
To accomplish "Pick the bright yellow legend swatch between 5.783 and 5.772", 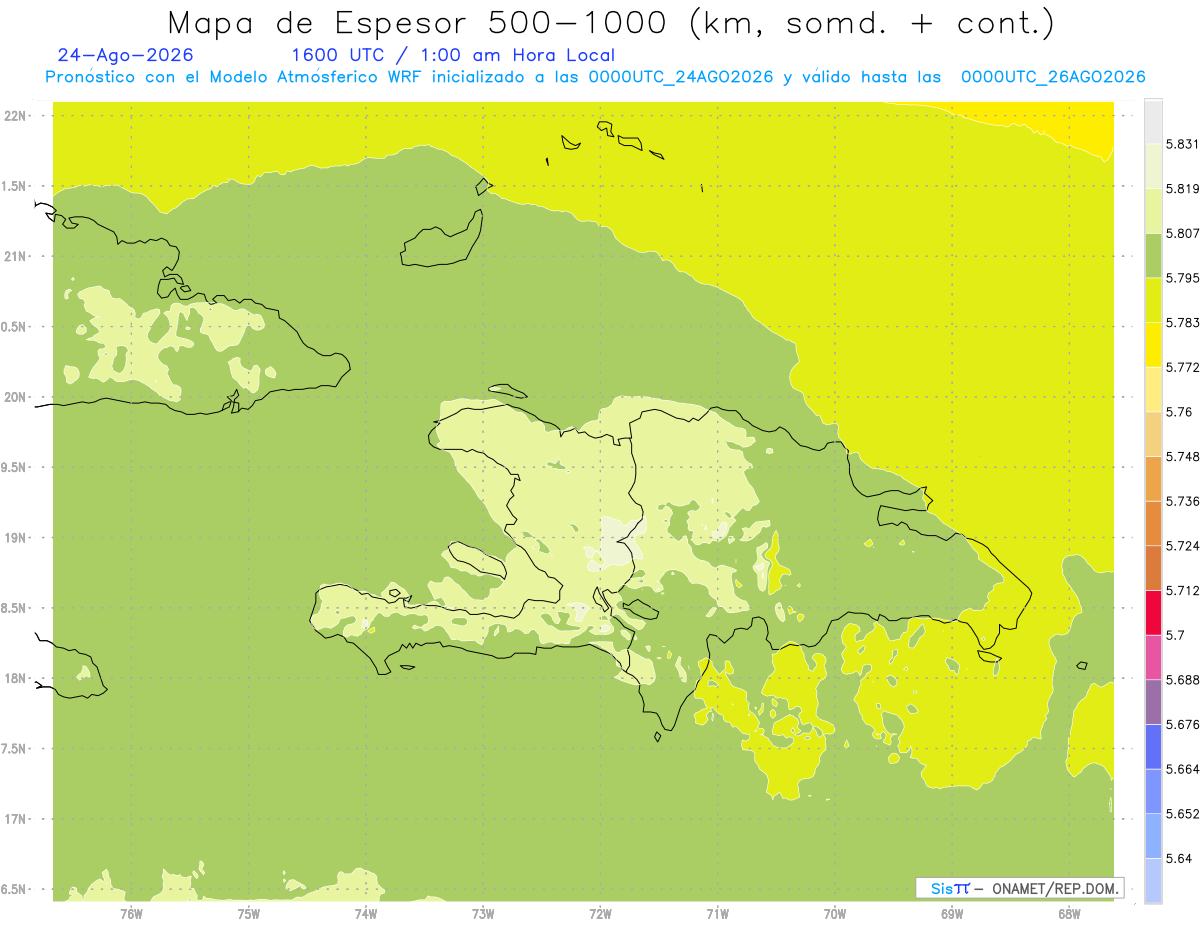I will (1153, 345).
